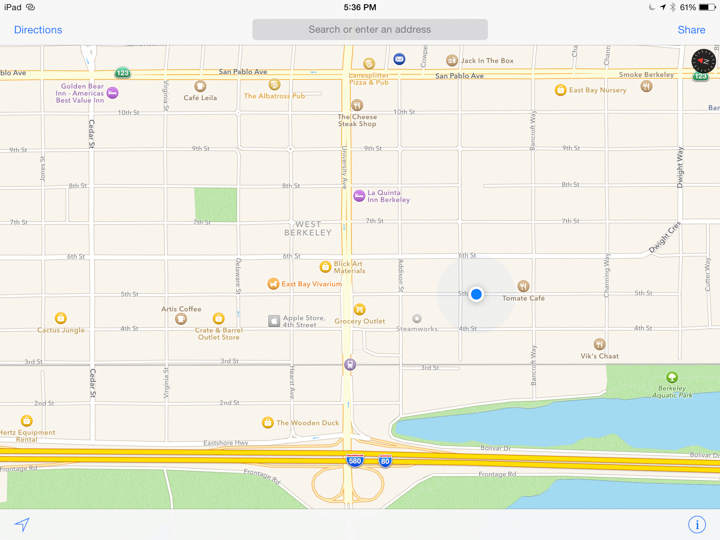Tap the Dwight Way street label
The image size is (720, 540).
point(680,168)
